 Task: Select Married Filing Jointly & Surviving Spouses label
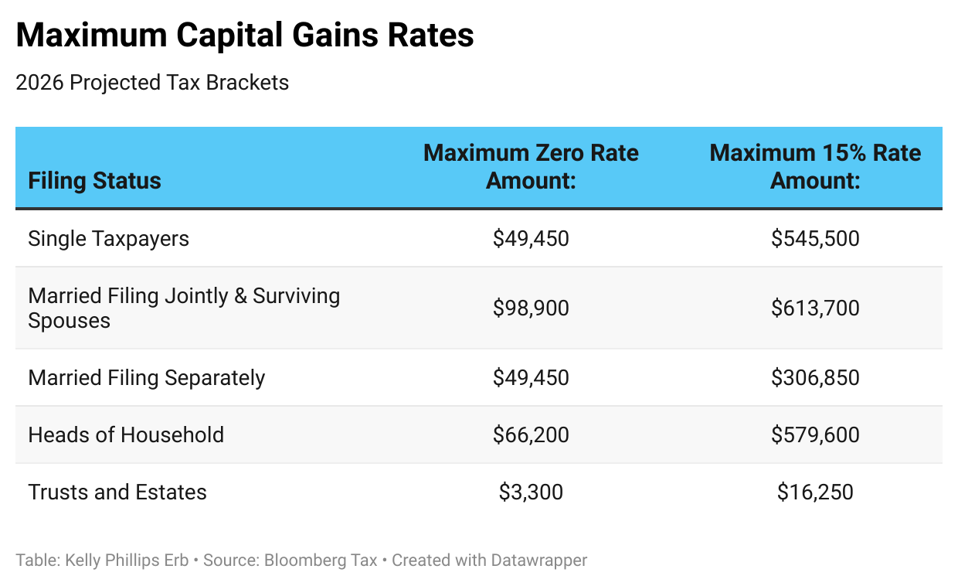pyautogui.click(x=183, y=308)
